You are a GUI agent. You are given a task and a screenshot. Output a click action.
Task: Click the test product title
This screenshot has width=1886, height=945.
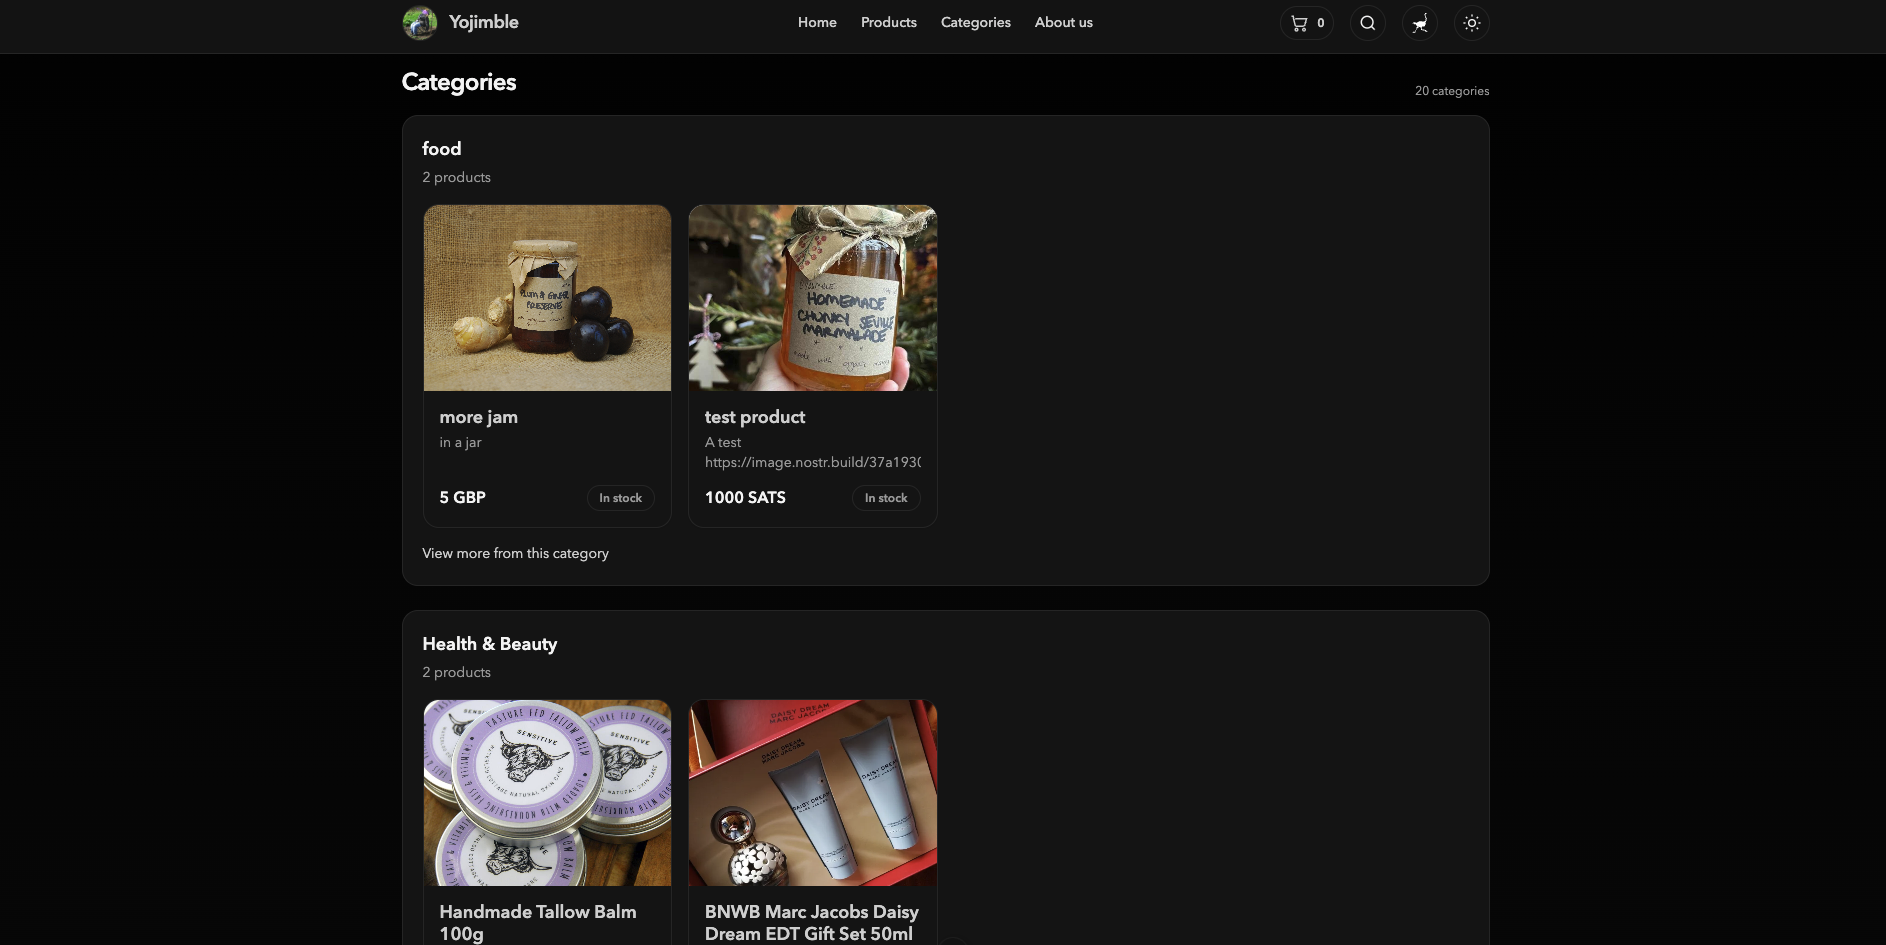coord(755,417)
